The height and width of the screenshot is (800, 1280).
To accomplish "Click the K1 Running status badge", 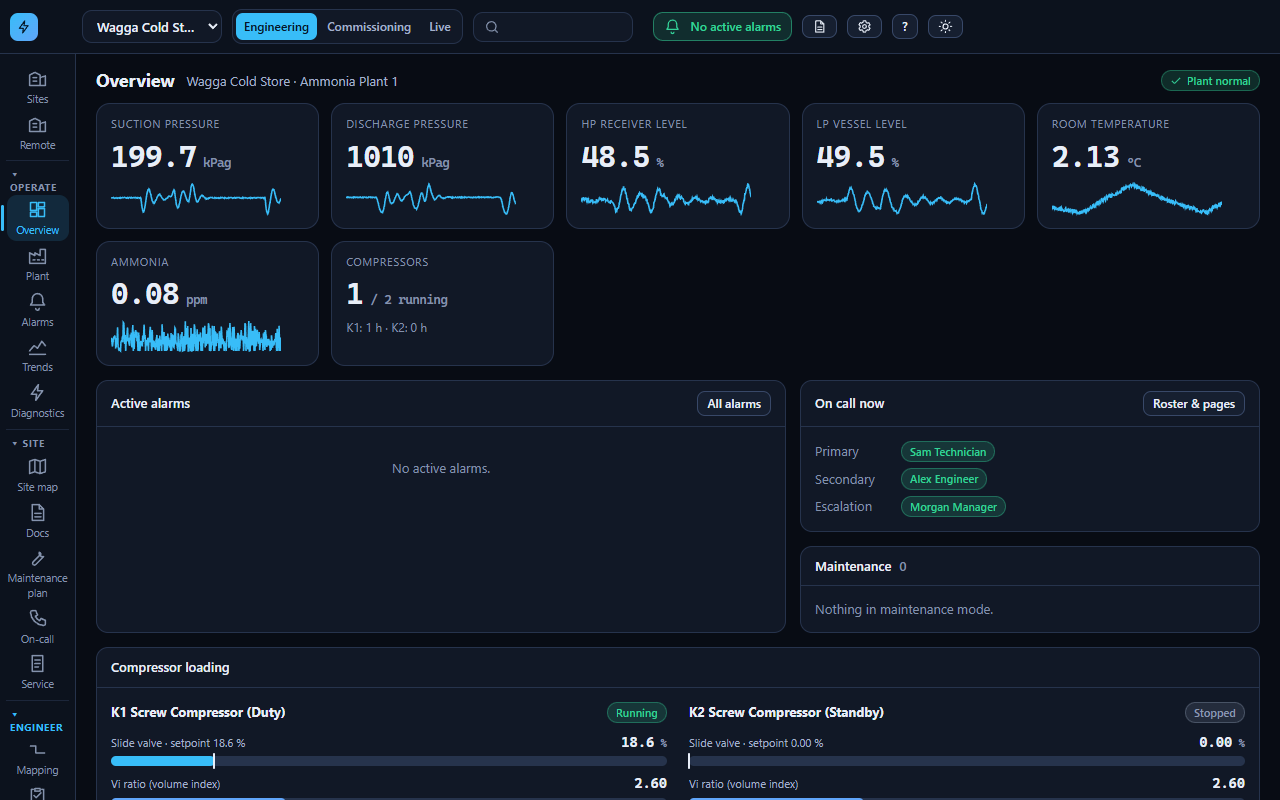I will click(x=637, y=713).
